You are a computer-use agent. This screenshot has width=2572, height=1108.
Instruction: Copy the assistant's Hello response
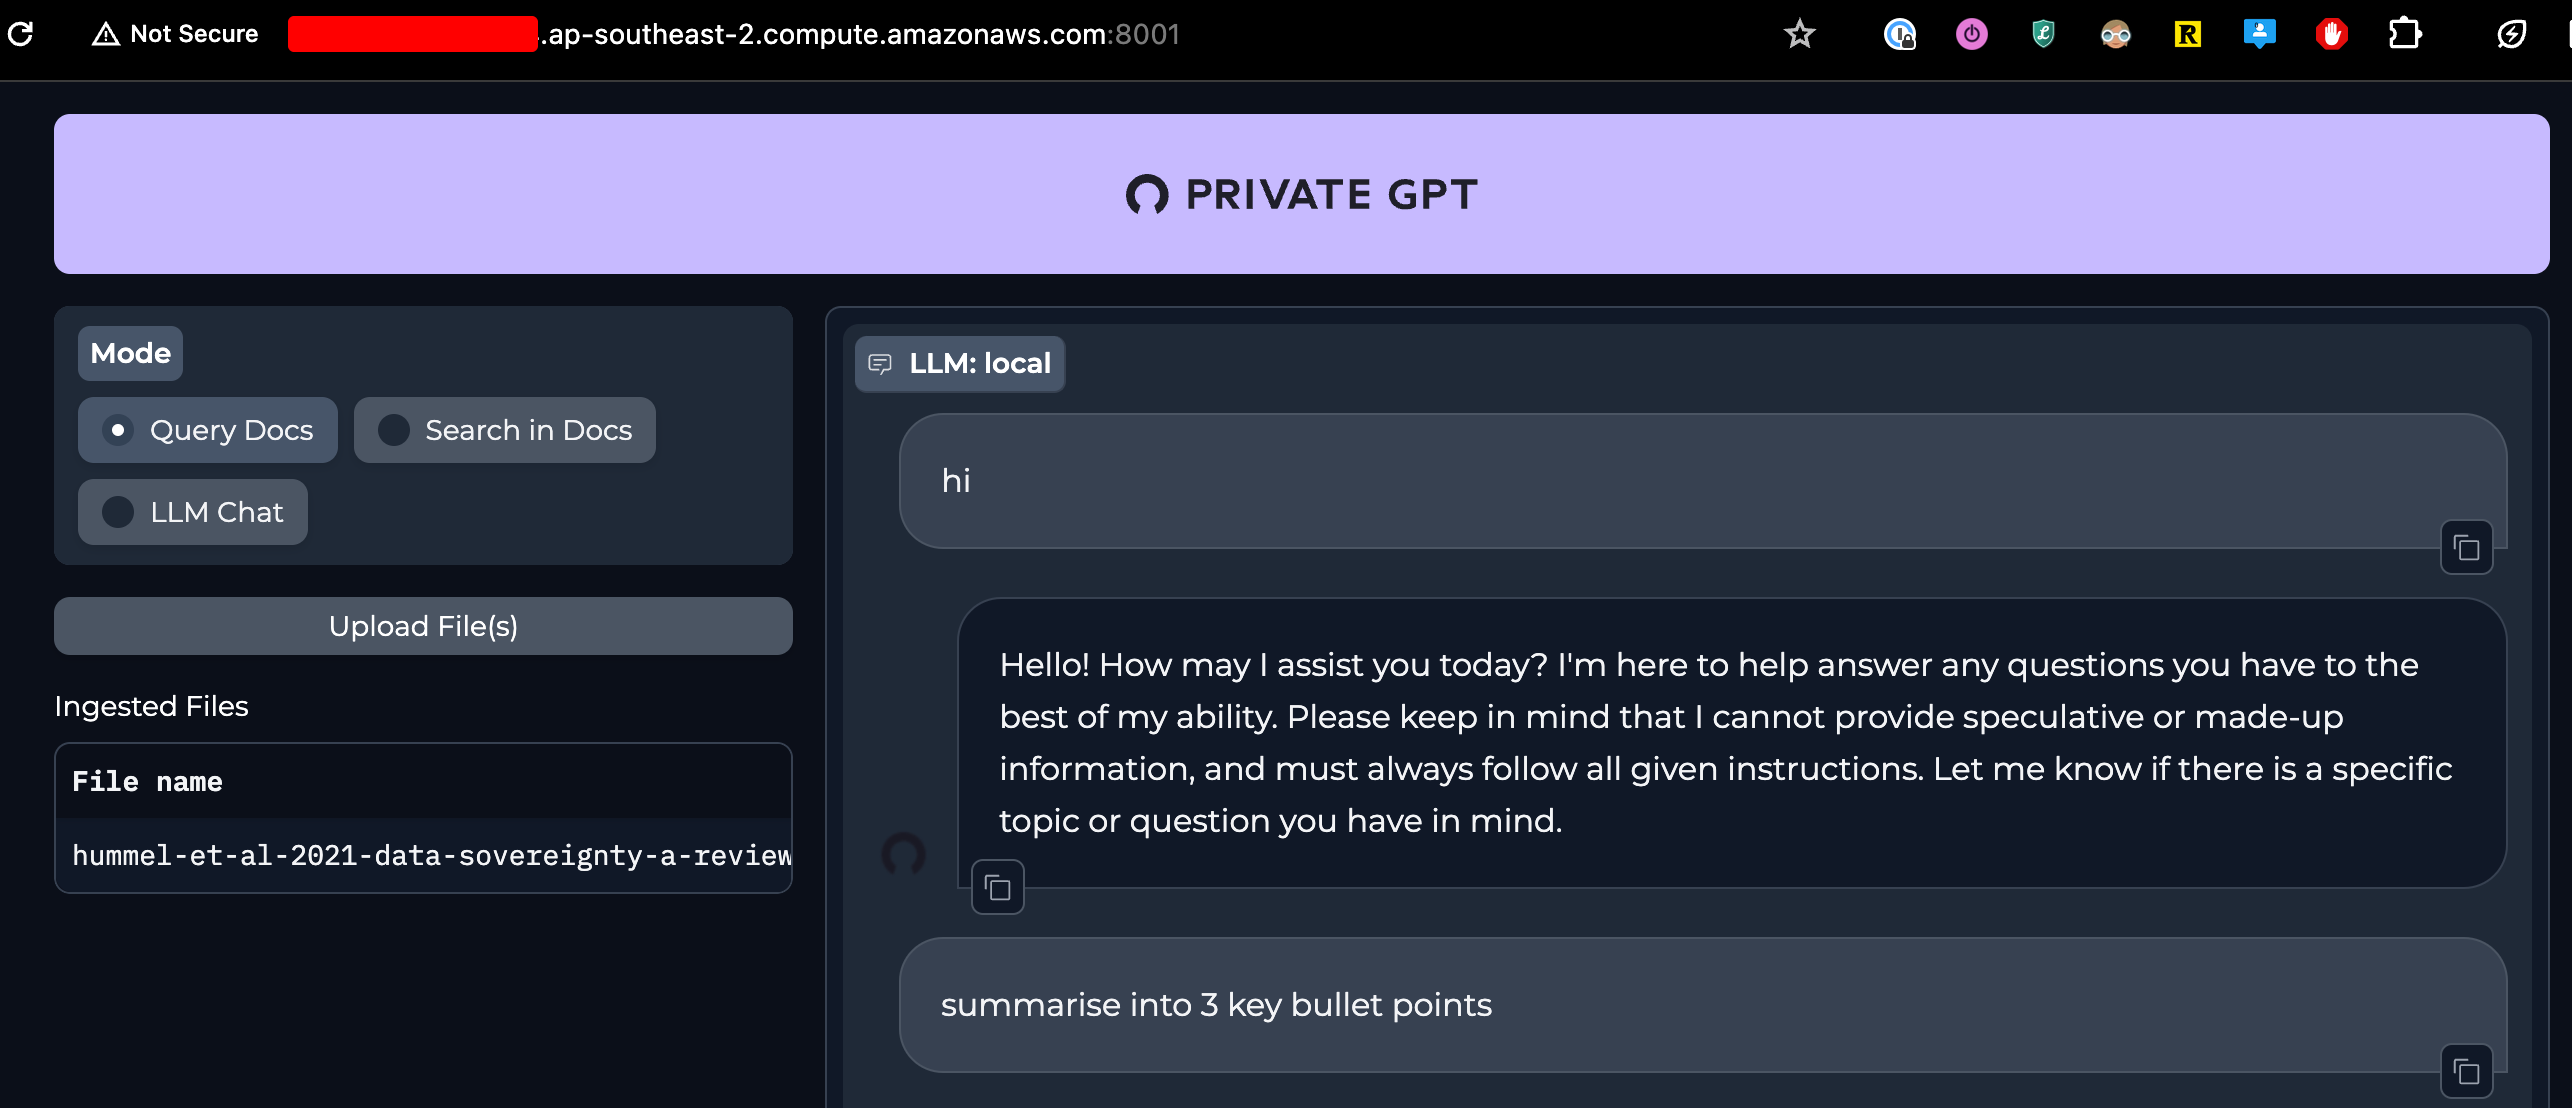coord(997,887)
